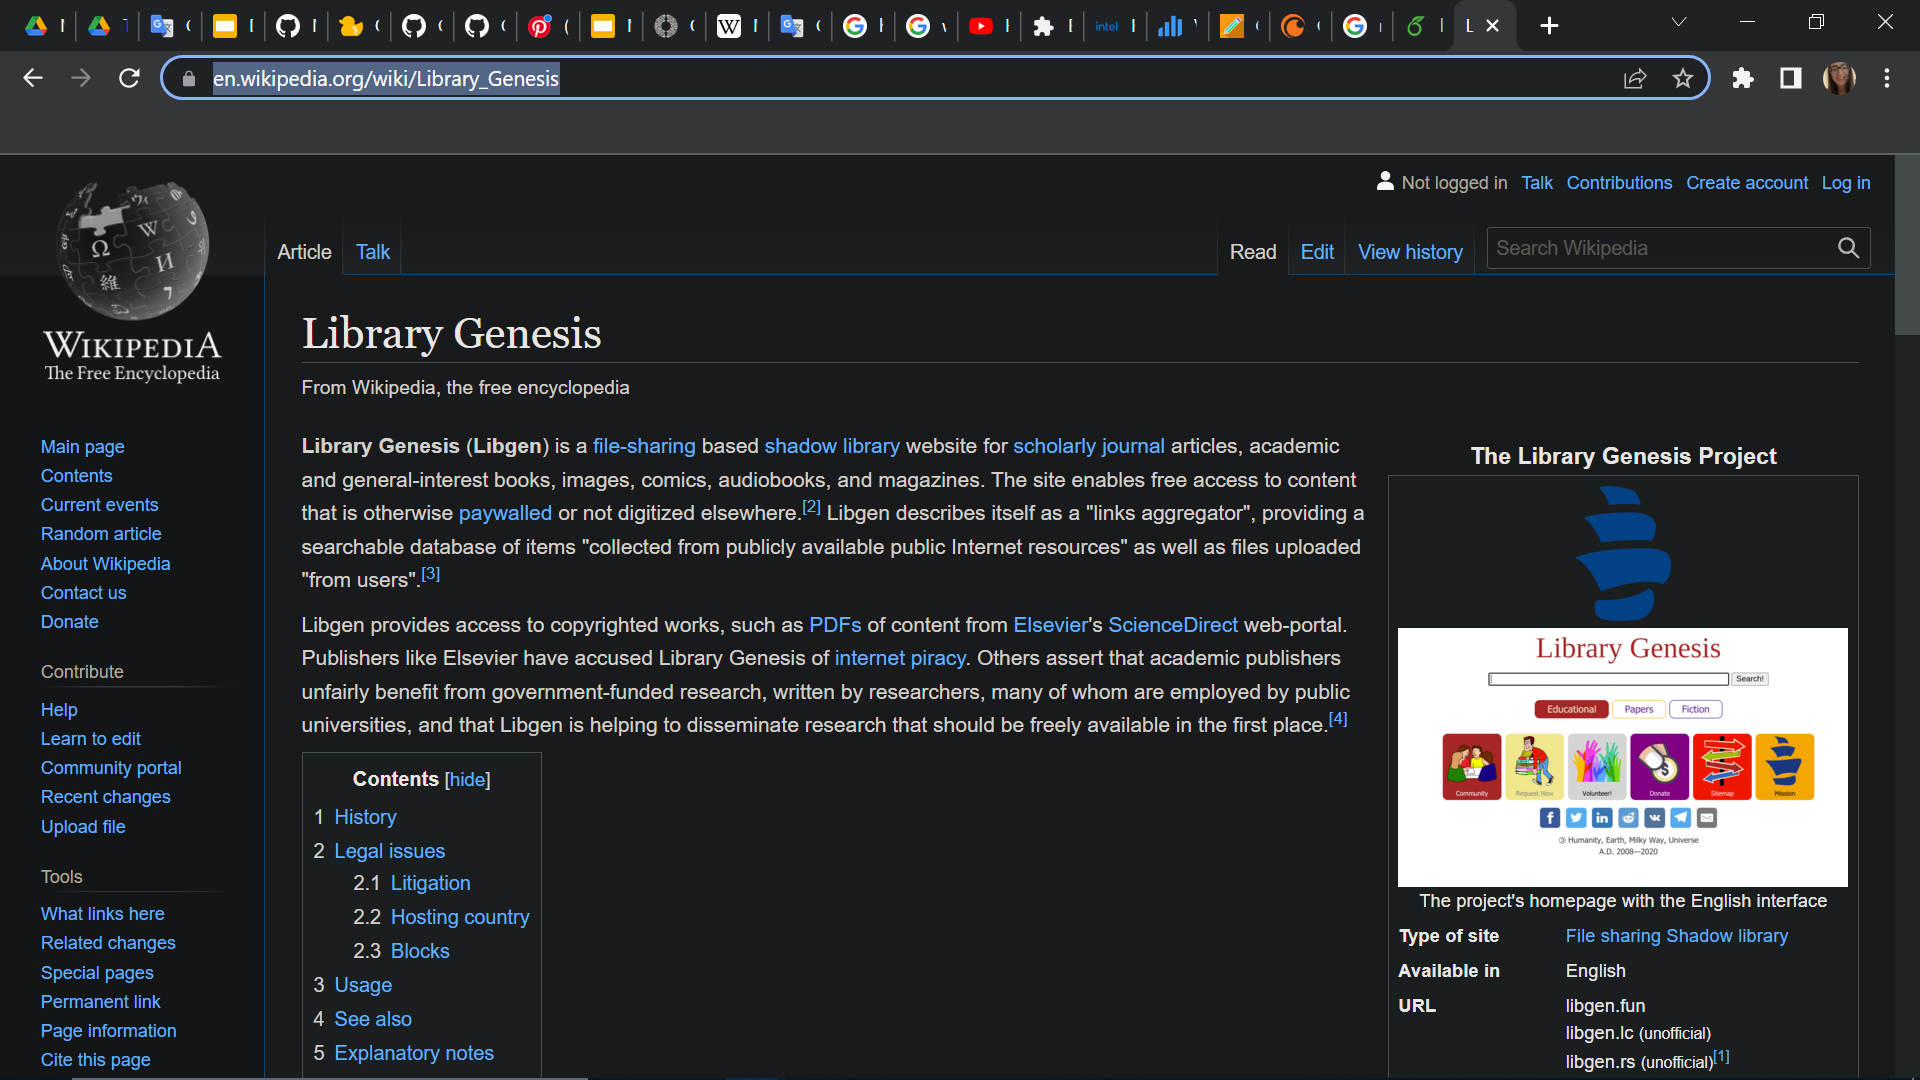Click the Create account link

pos(1747,183)
